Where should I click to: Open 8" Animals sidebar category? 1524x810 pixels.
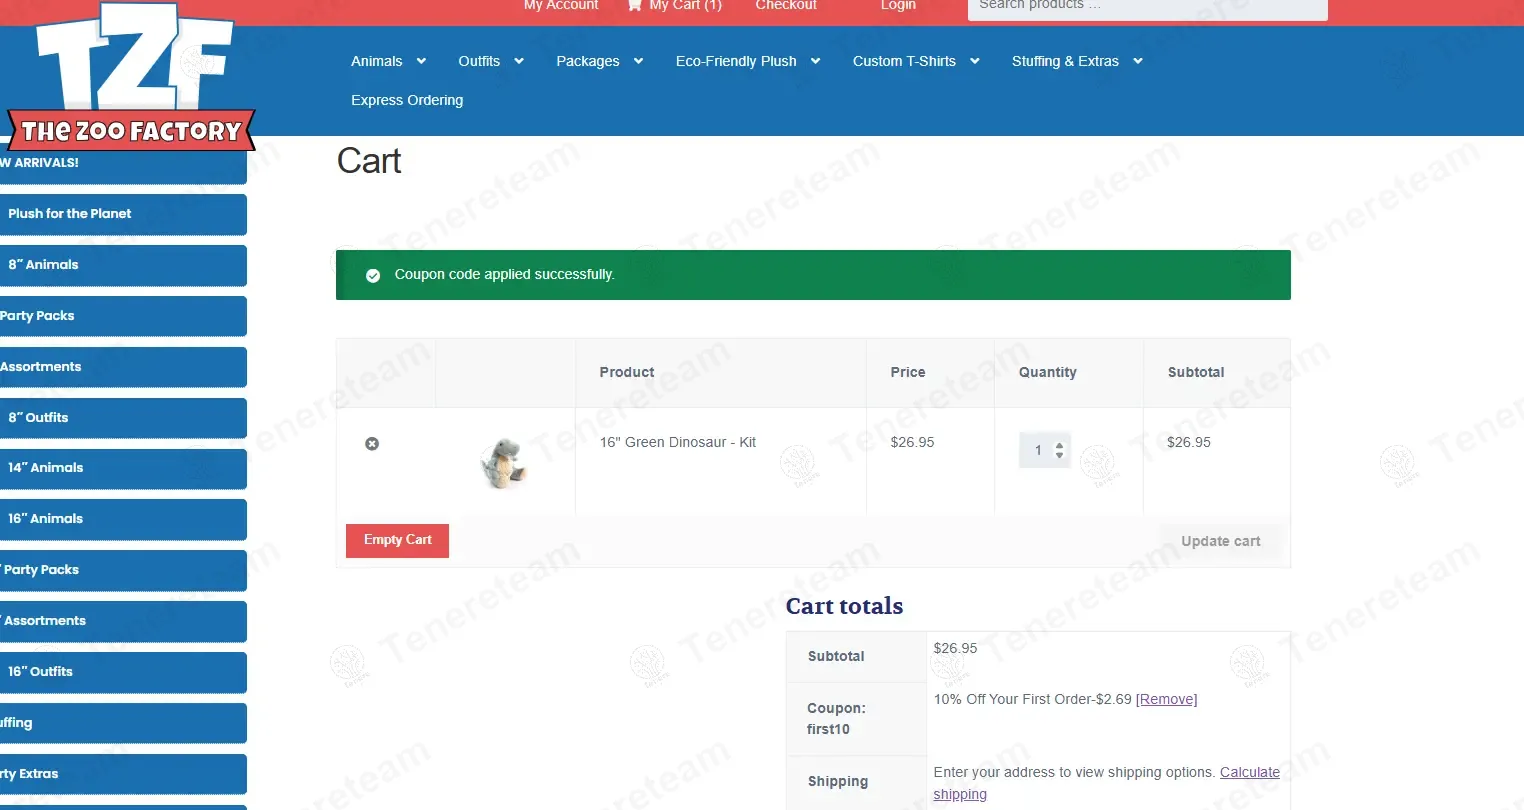[x=123, y=265]
